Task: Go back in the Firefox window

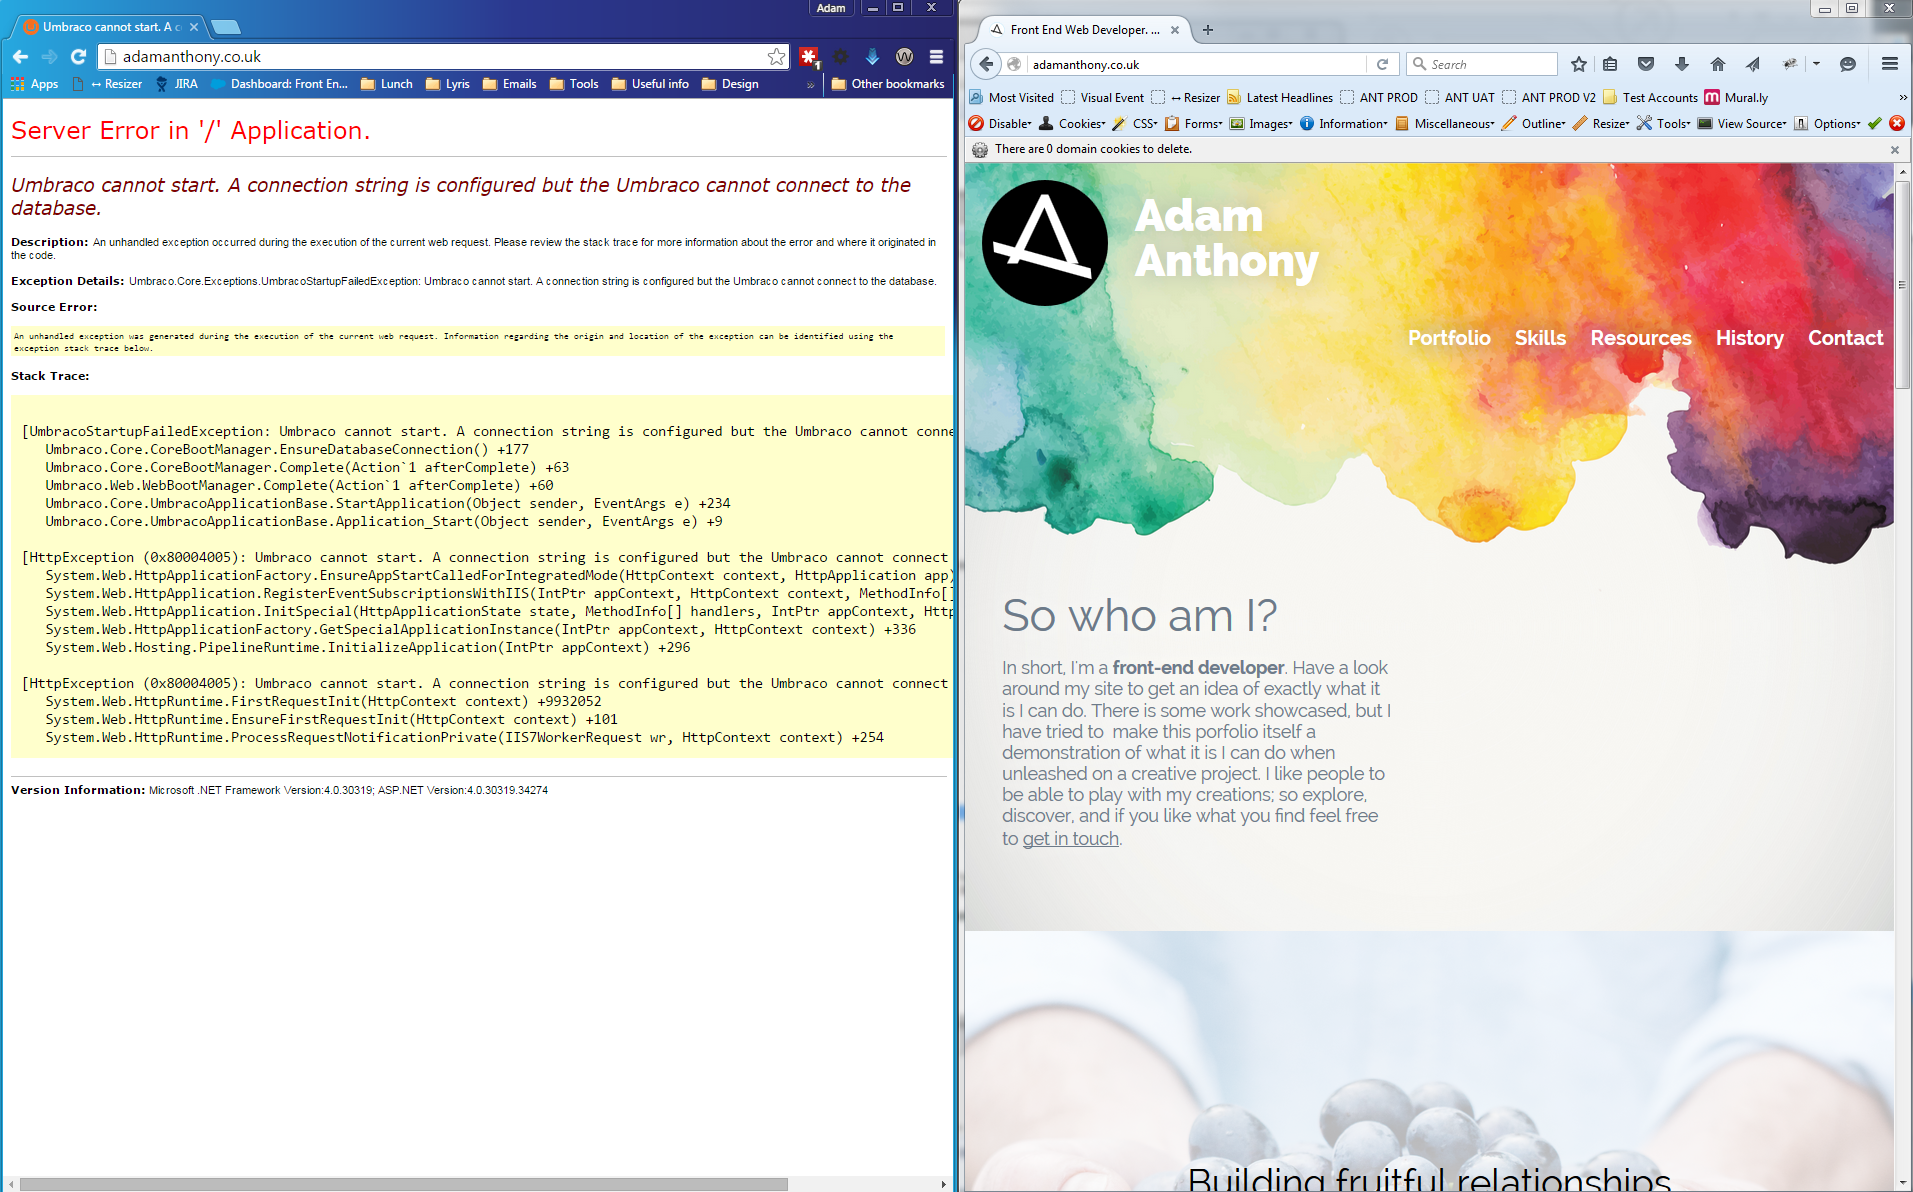Action: [986, 64]
